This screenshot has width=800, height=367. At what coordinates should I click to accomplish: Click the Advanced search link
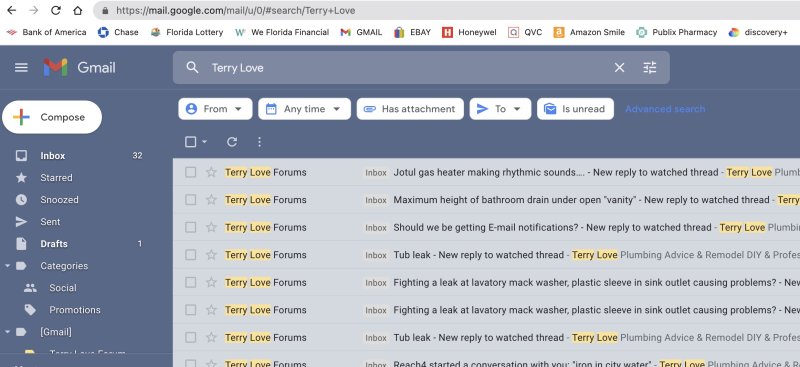(x=665, y=109)
